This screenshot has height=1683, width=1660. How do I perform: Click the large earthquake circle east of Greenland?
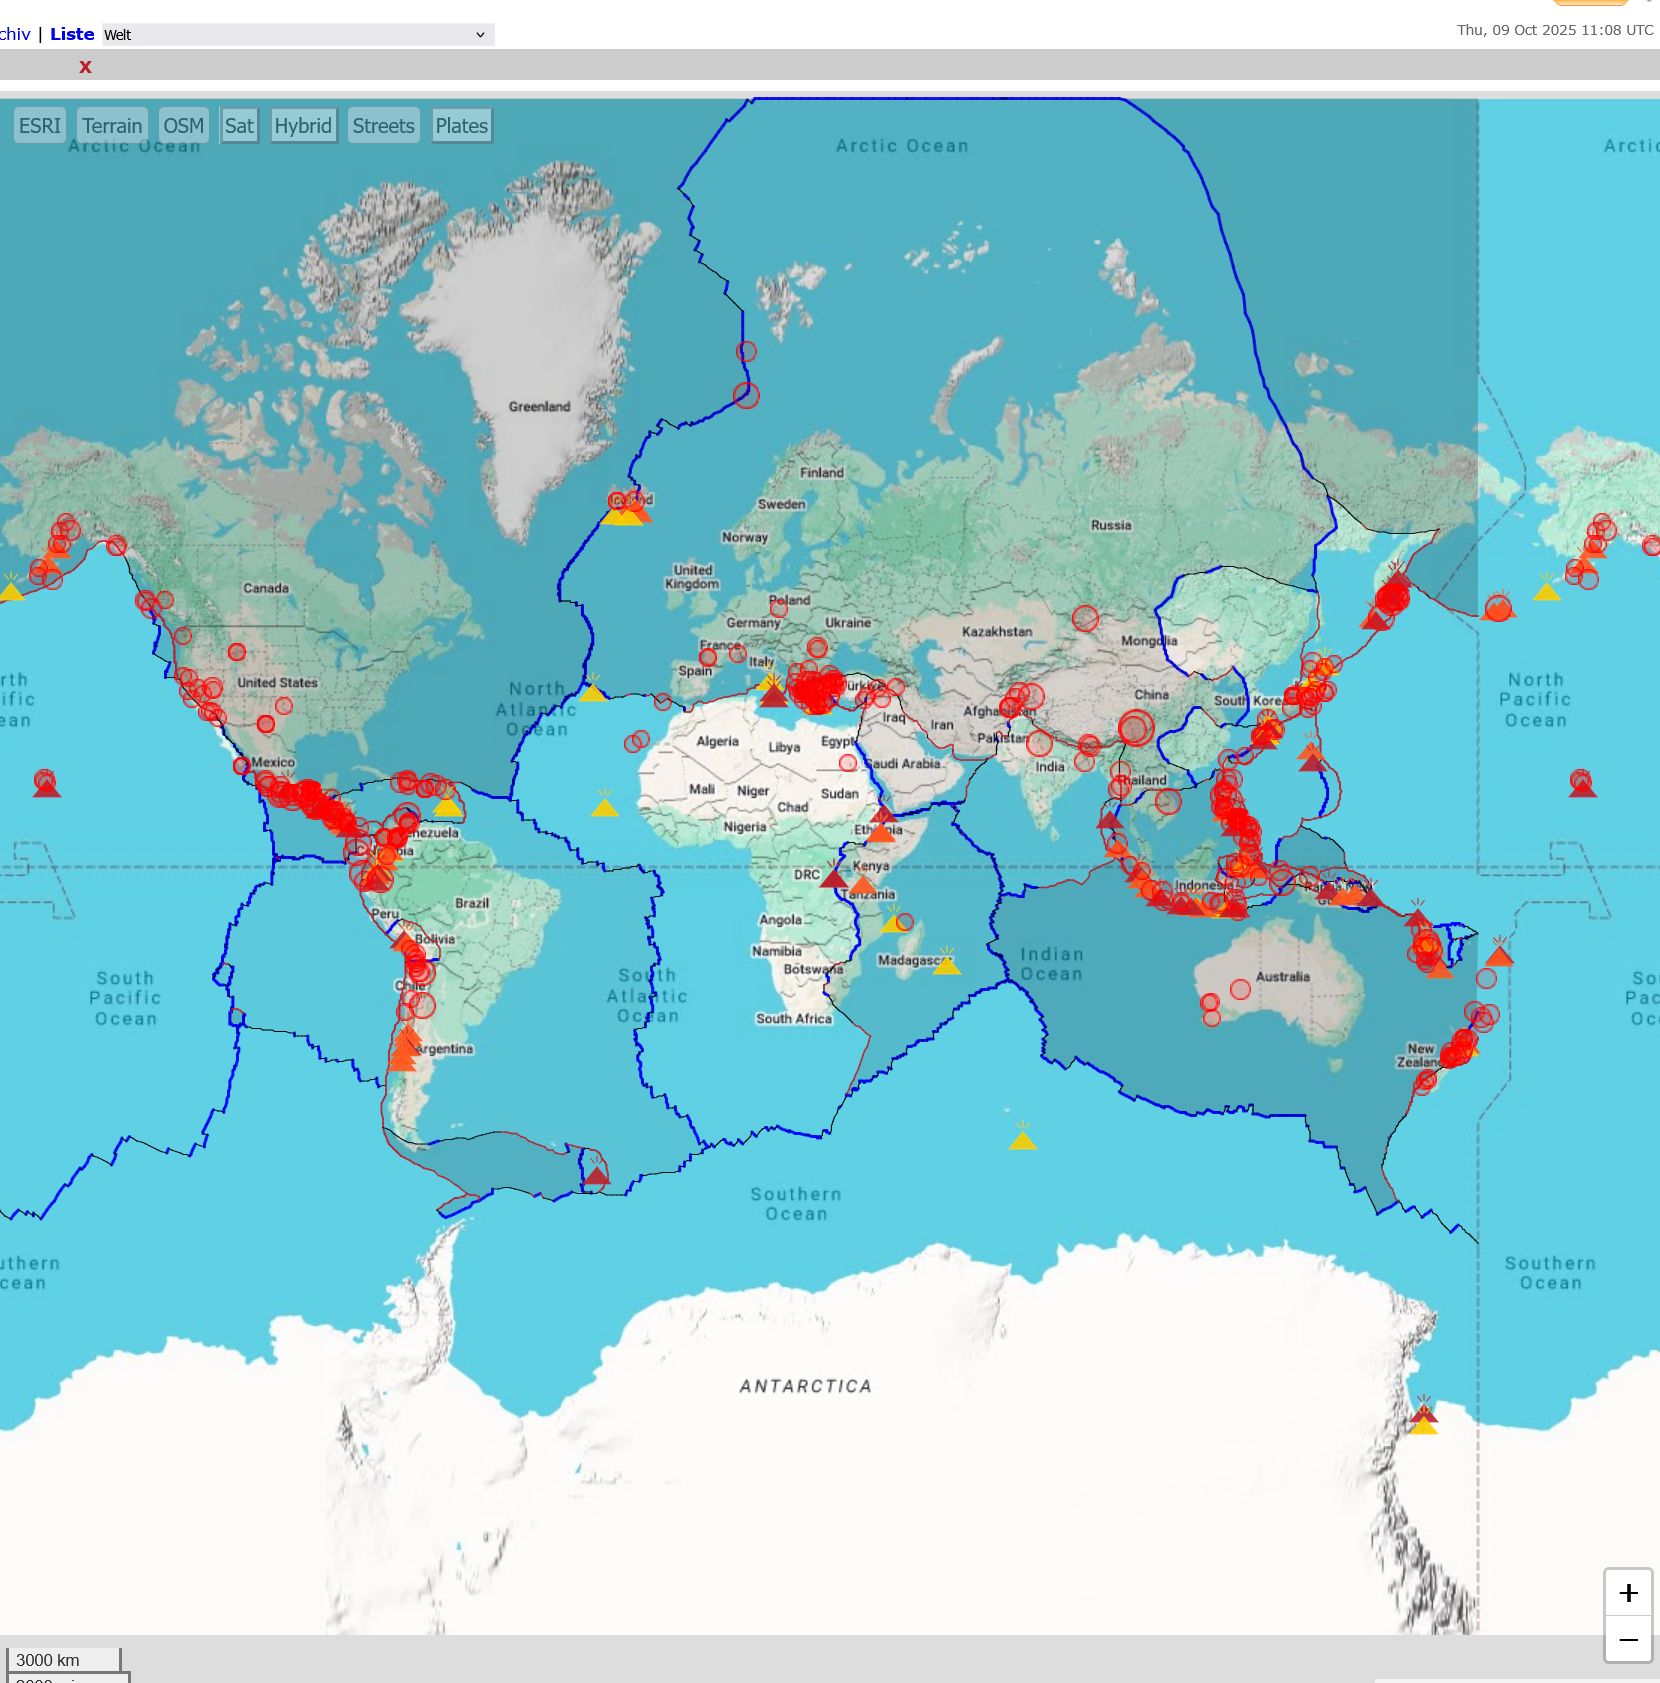click(x=746, y=395)
